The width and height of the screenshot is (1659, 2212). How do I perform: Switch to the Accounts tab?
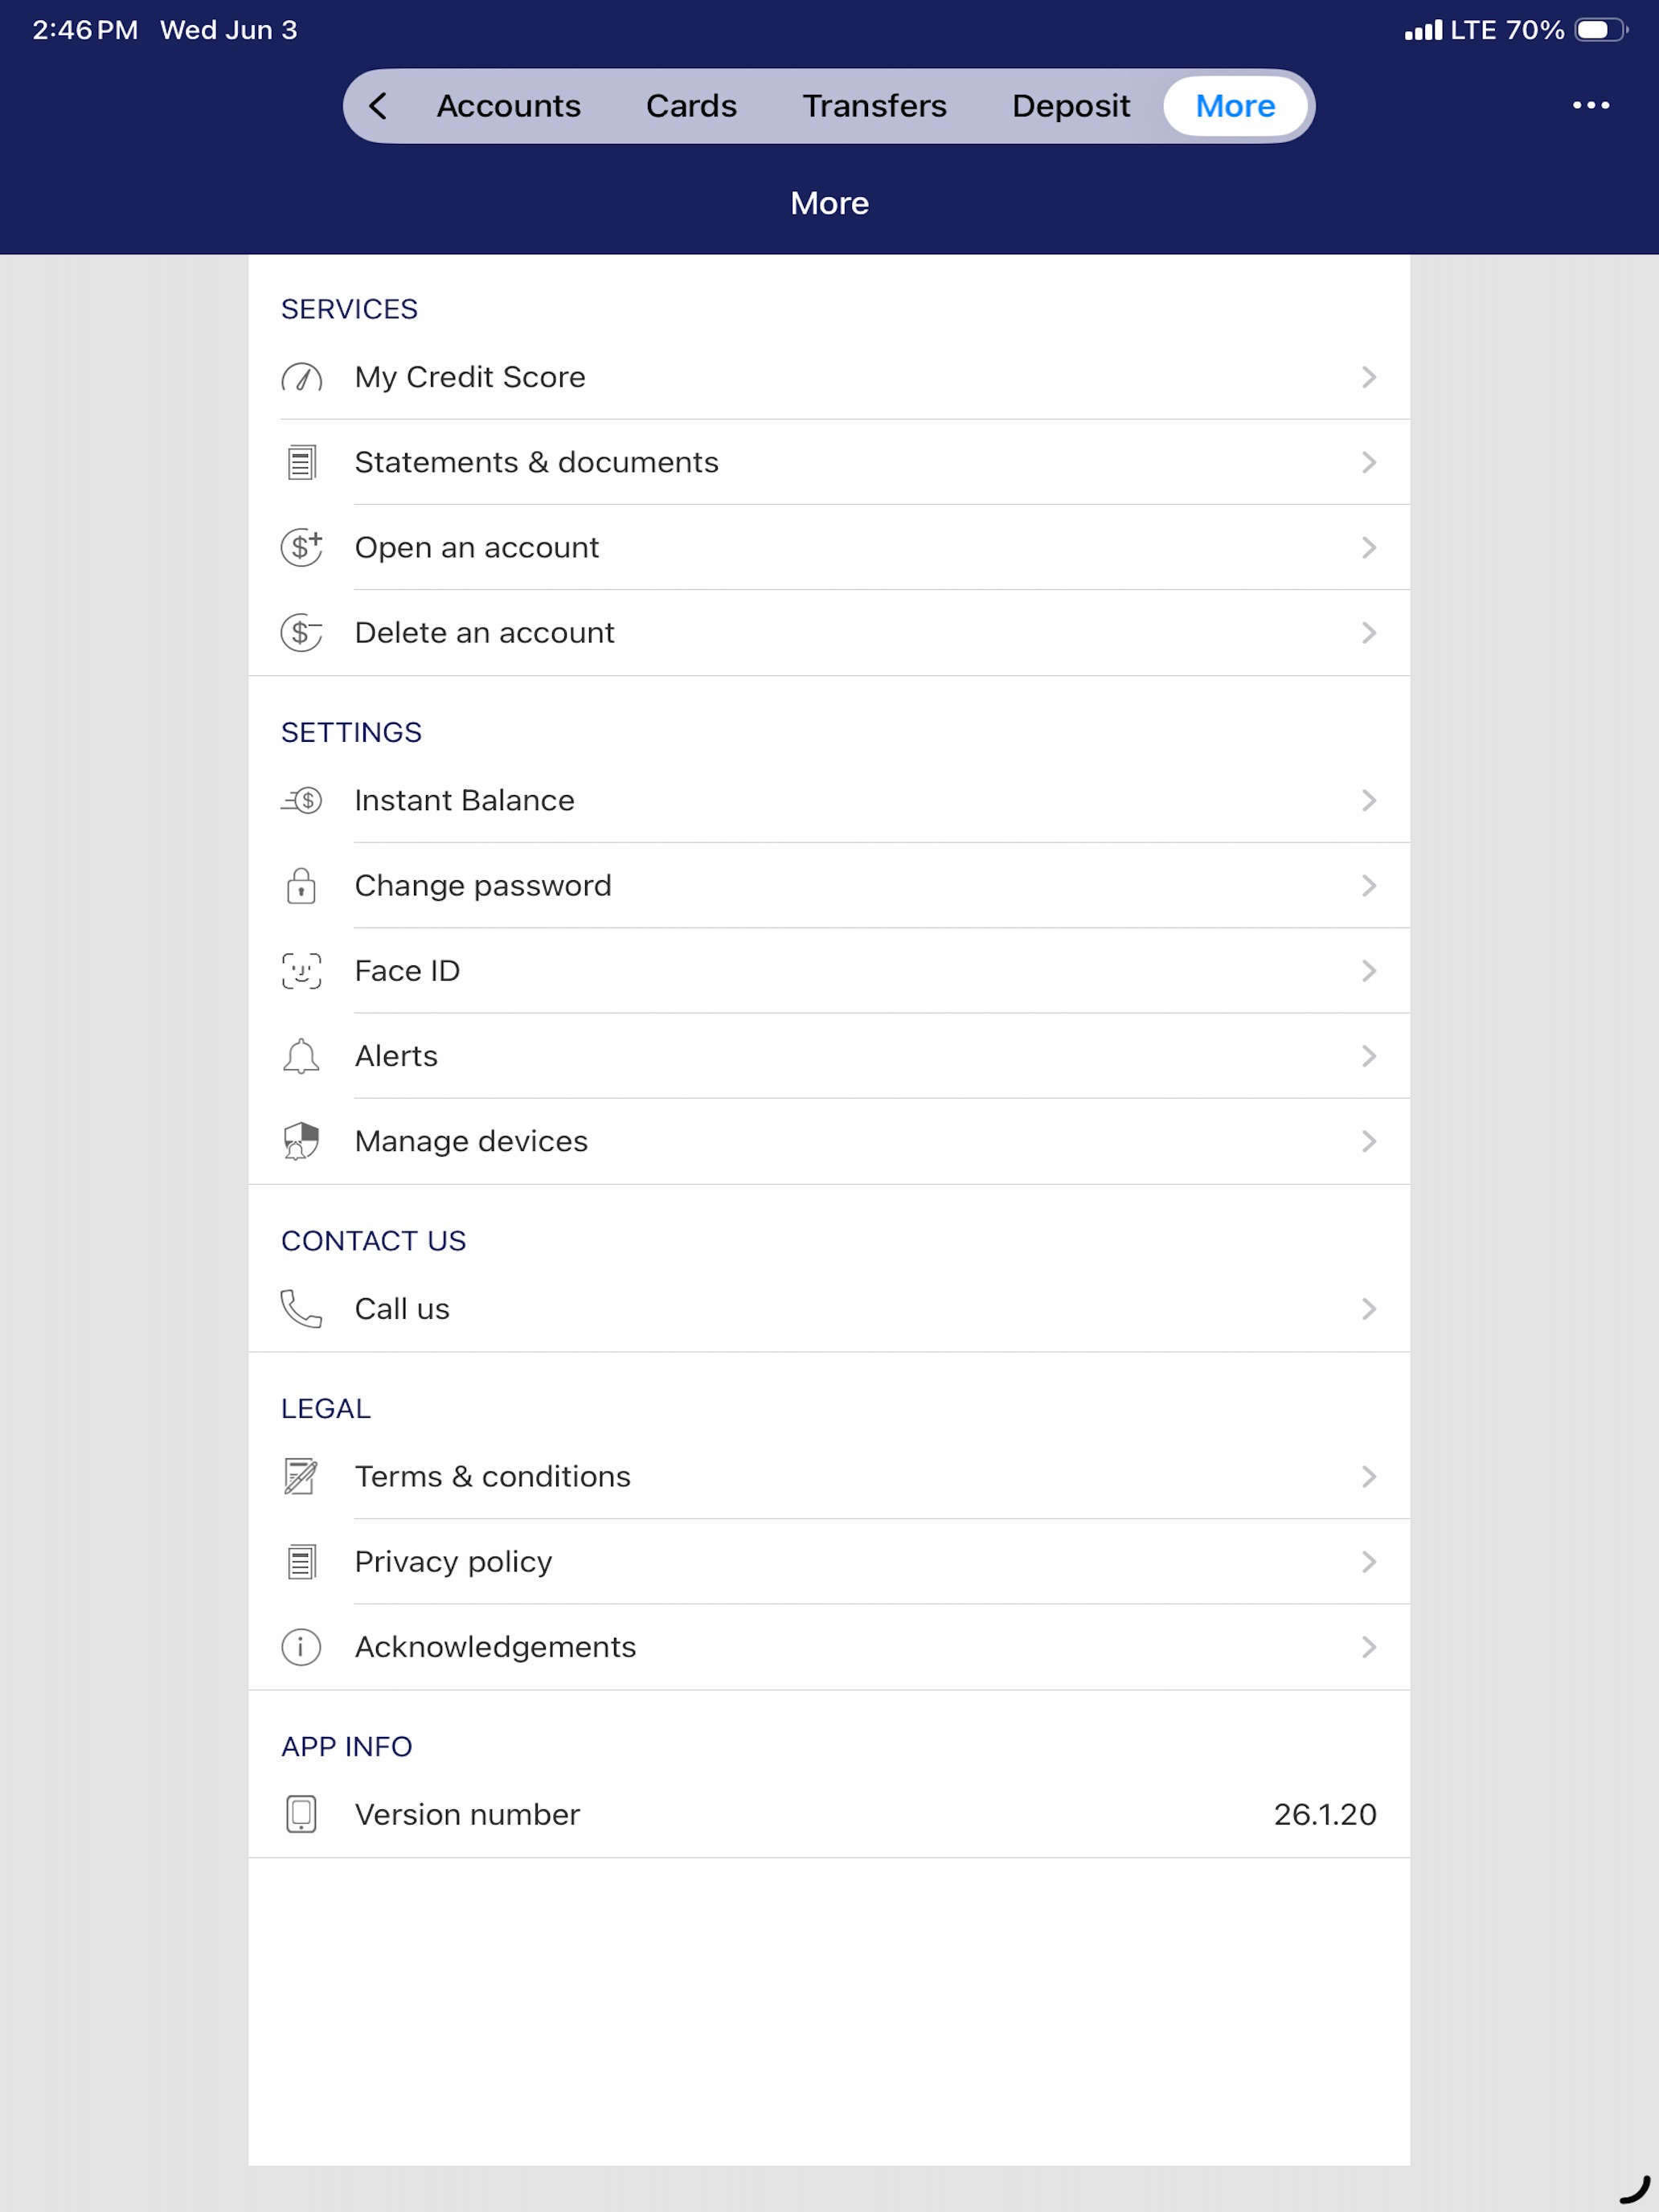click(x=508, y=105)
